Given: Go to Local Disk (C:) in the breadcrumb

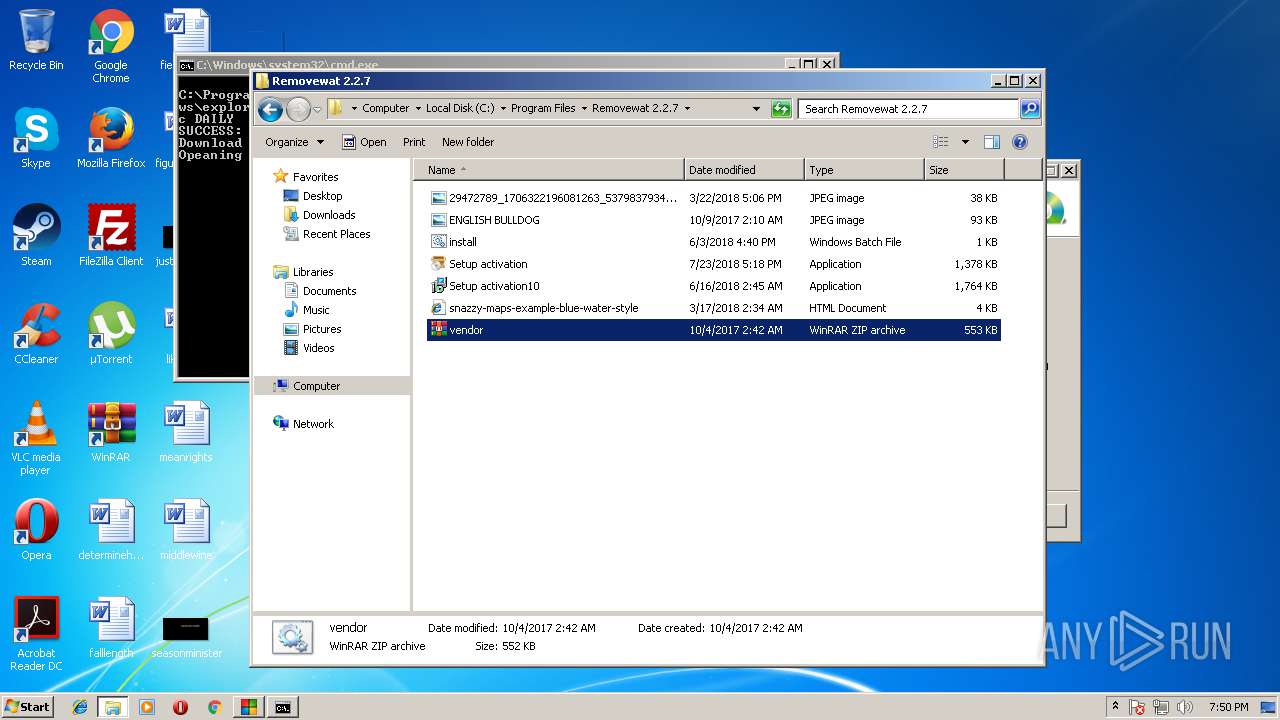Looking at the screenshot, I should click(x=460, y=109).
